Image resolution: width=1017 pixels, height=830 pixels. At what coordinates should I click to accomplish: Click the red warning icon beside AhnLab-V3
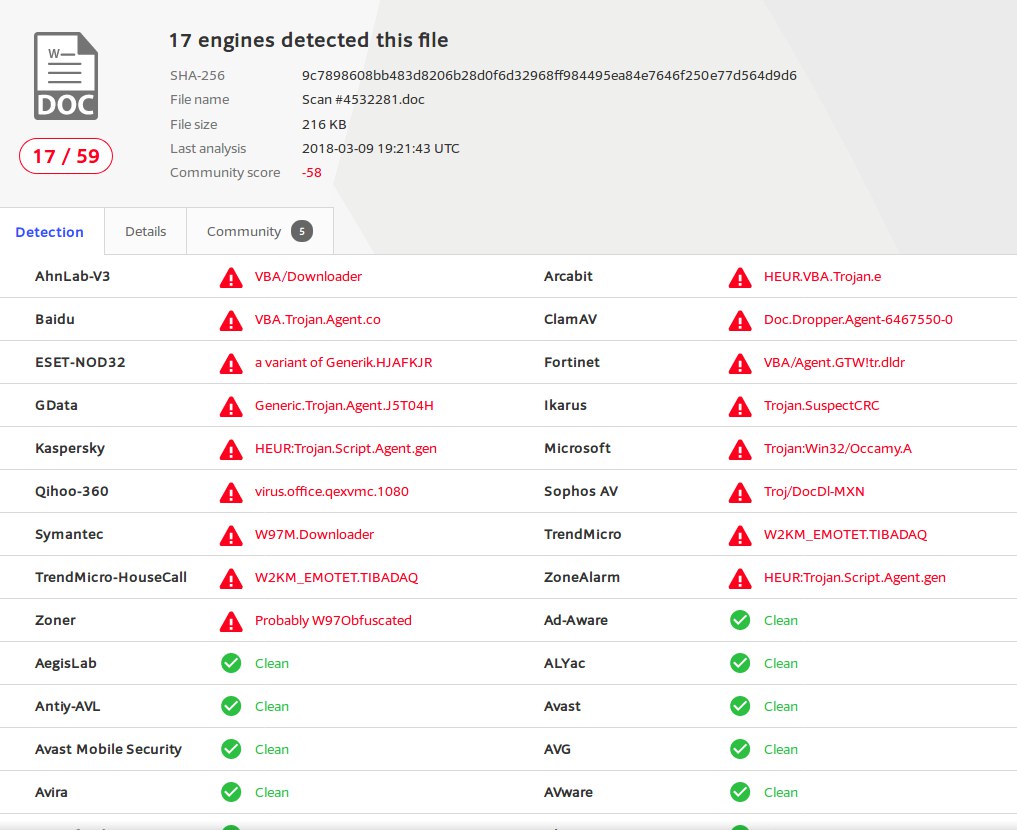coord(231,277)
